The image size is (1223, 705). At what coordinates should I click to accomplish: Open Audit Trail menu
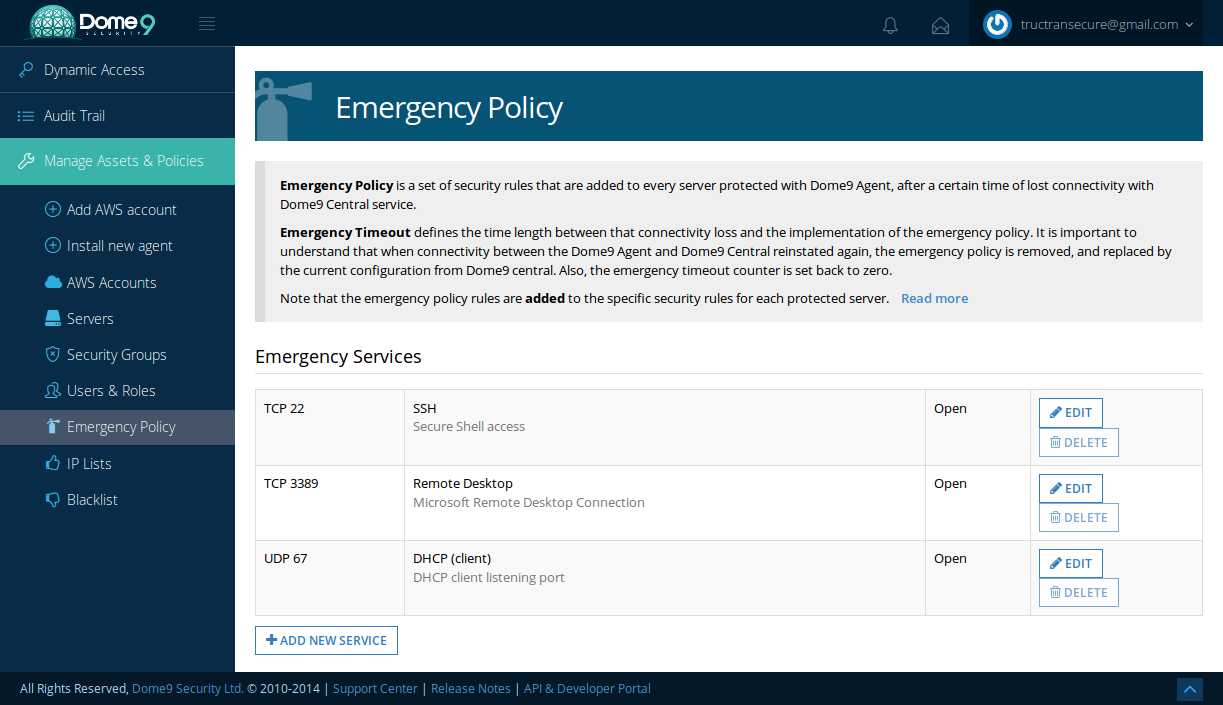pos(74,116)
